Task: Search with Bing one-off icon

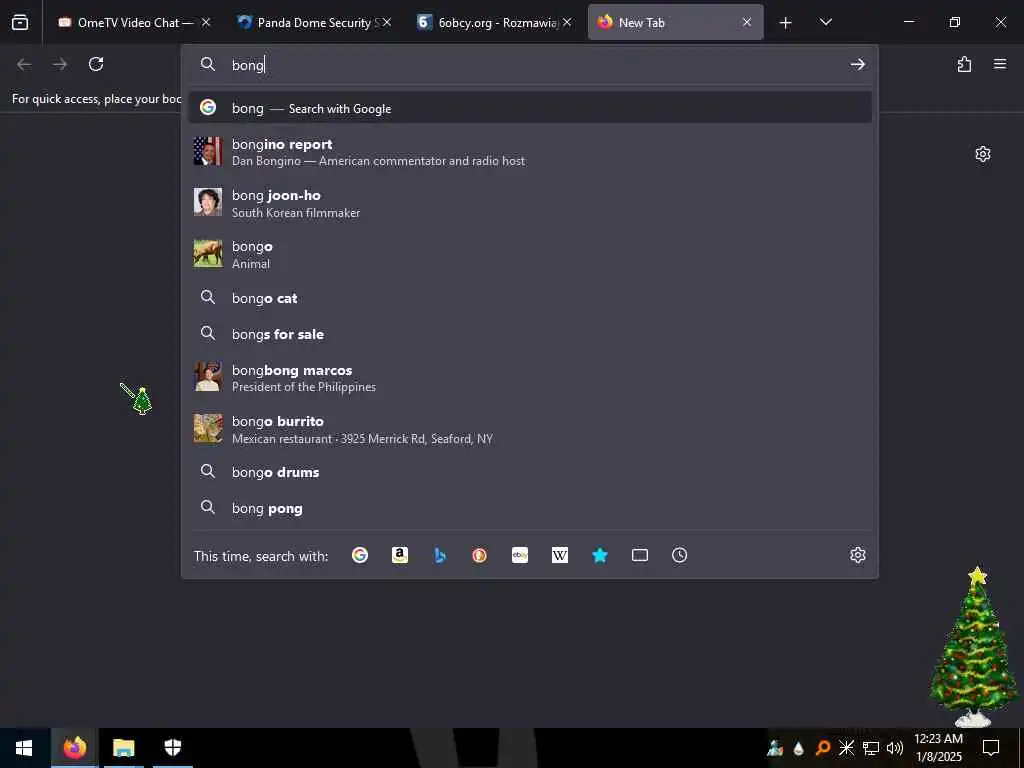Action: [x=440, y=555]
